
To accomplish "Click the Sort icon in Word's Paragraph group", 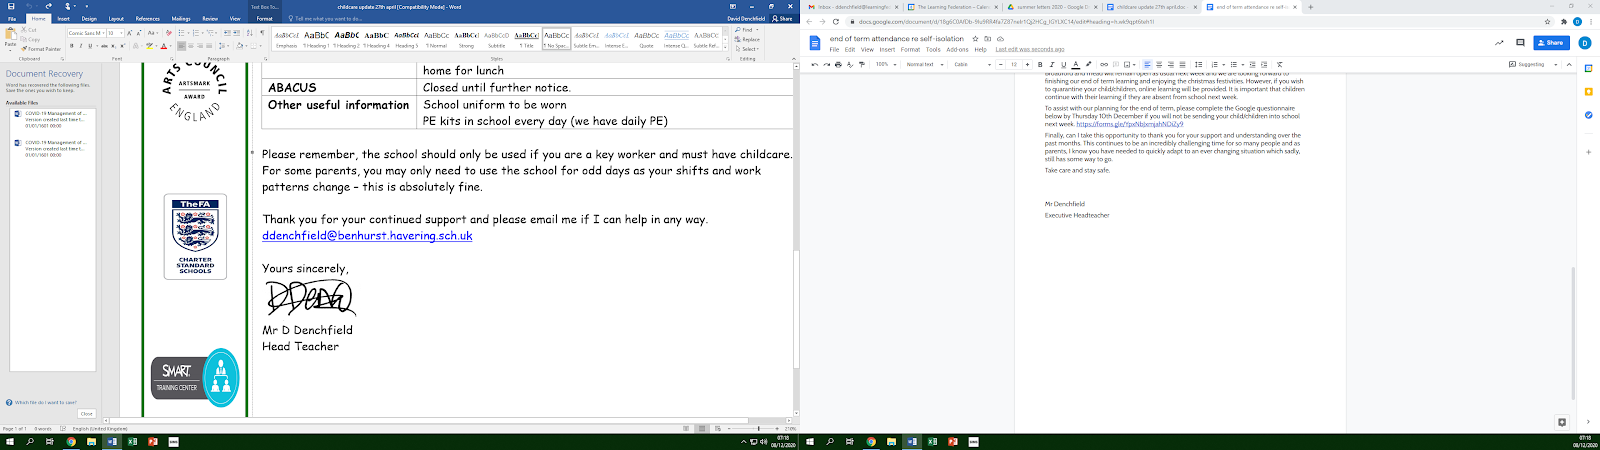I will (250, 33).
